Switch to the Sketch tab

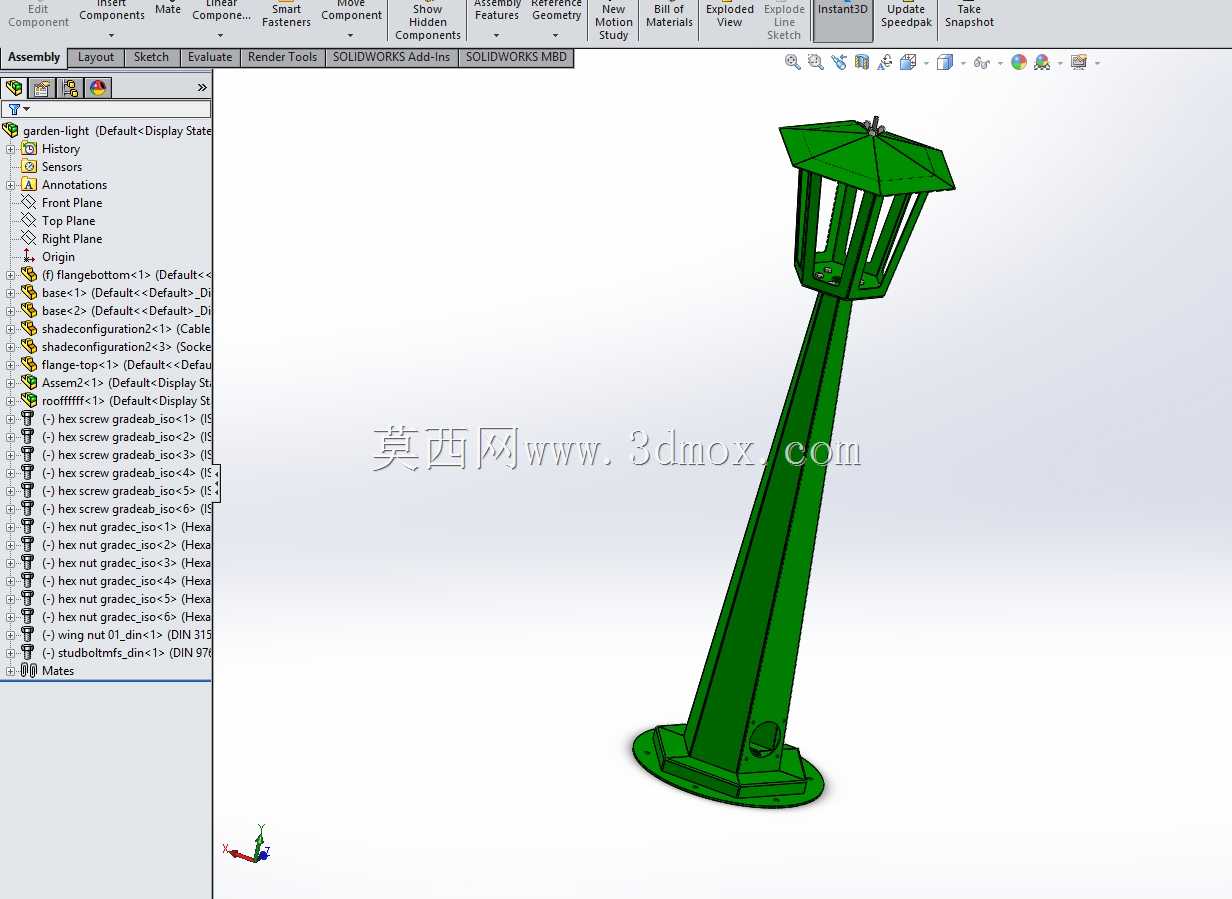[x=151, y=57]
